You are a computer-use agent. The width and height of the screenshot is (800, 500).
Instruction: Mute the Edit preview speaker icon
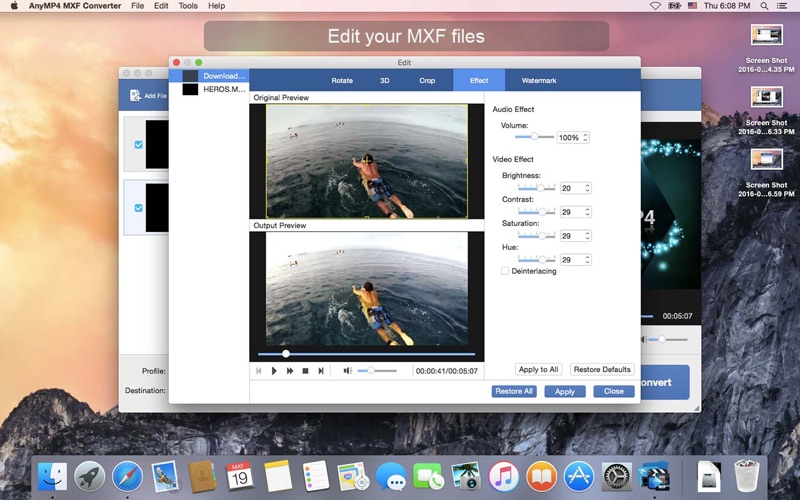pos(347,370)
